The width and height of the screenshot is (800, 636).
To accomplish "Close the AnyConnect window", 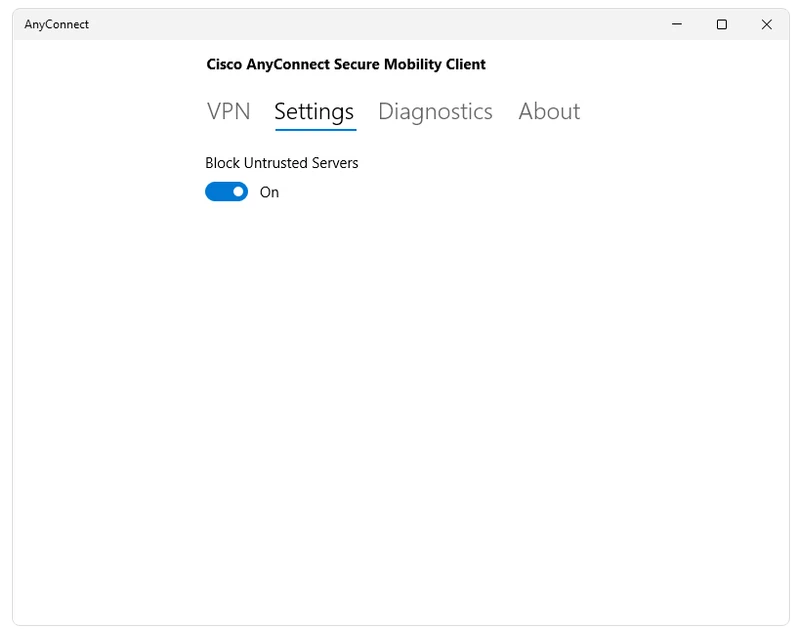I will [769, 23].
